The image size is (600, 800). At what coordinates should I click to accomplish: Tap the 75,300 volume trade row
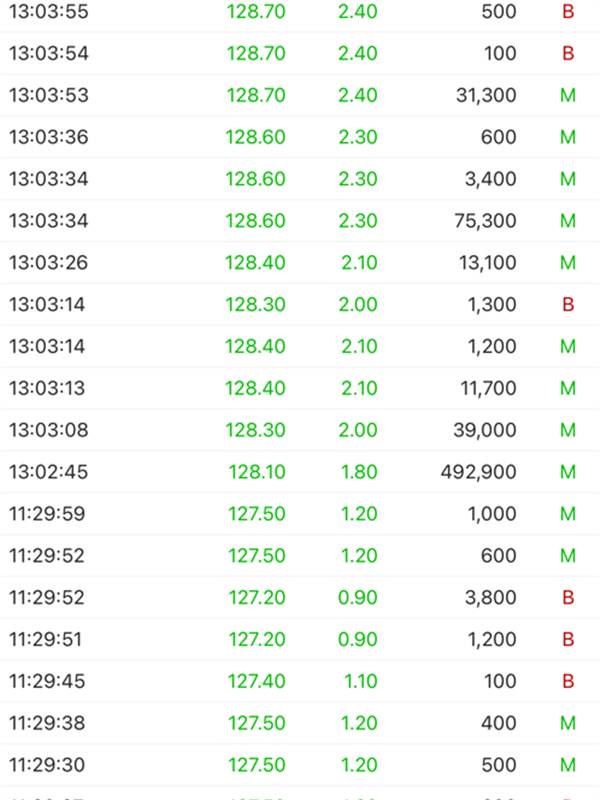[300, 220]
